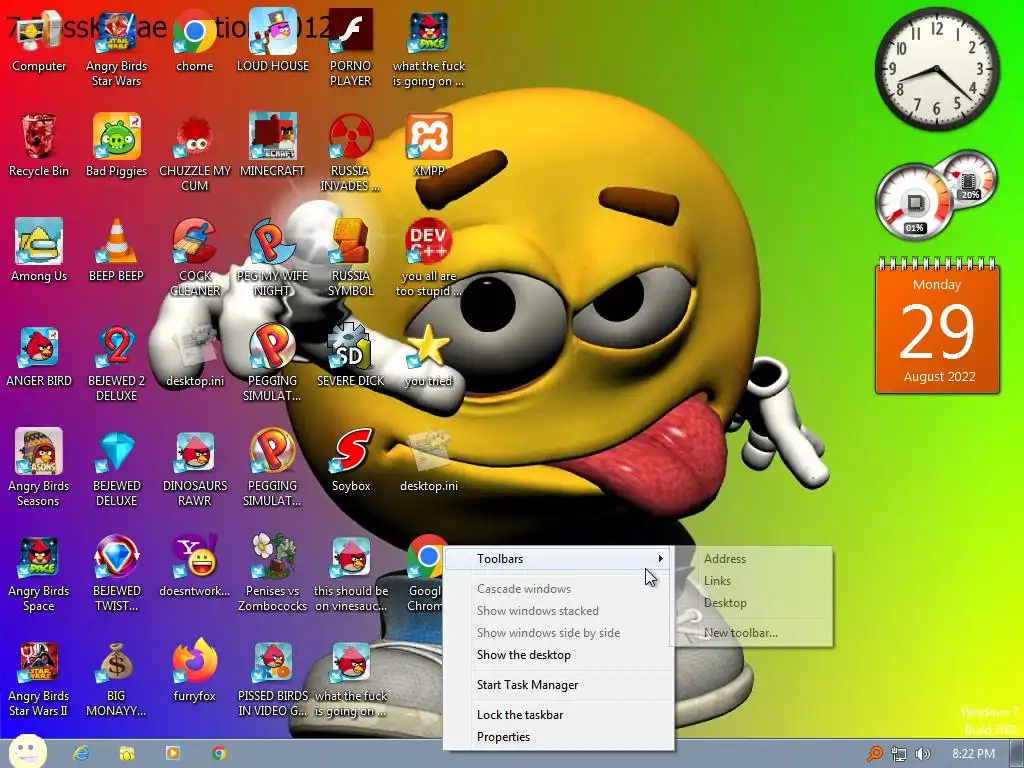
Task: Select the BEJEWED TWIST shortcut
Action: pos(116,573)
